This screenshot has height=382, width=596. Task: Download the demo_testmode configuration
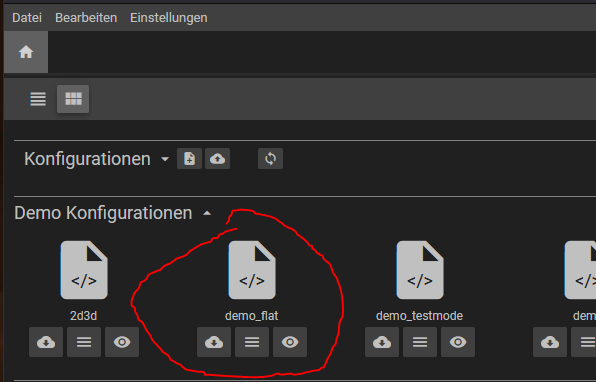pyautogui.click(x=382, y=342)
